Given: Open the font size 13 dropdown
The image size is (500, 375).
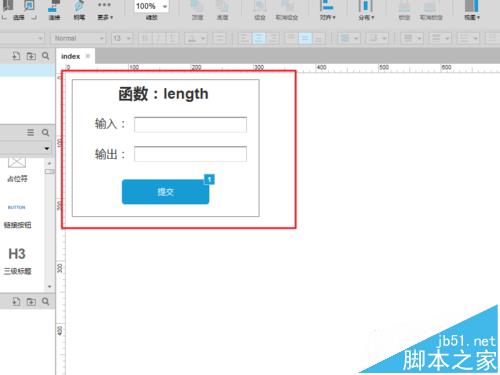Looking at the screenshot, I should [x=122, y=38].
